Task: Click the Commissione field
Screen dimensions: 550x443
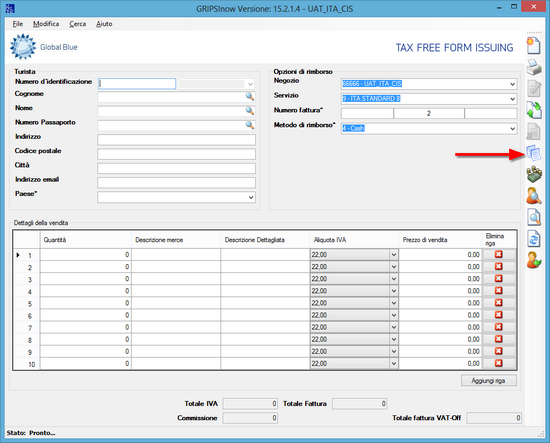Action: (250, 418)
